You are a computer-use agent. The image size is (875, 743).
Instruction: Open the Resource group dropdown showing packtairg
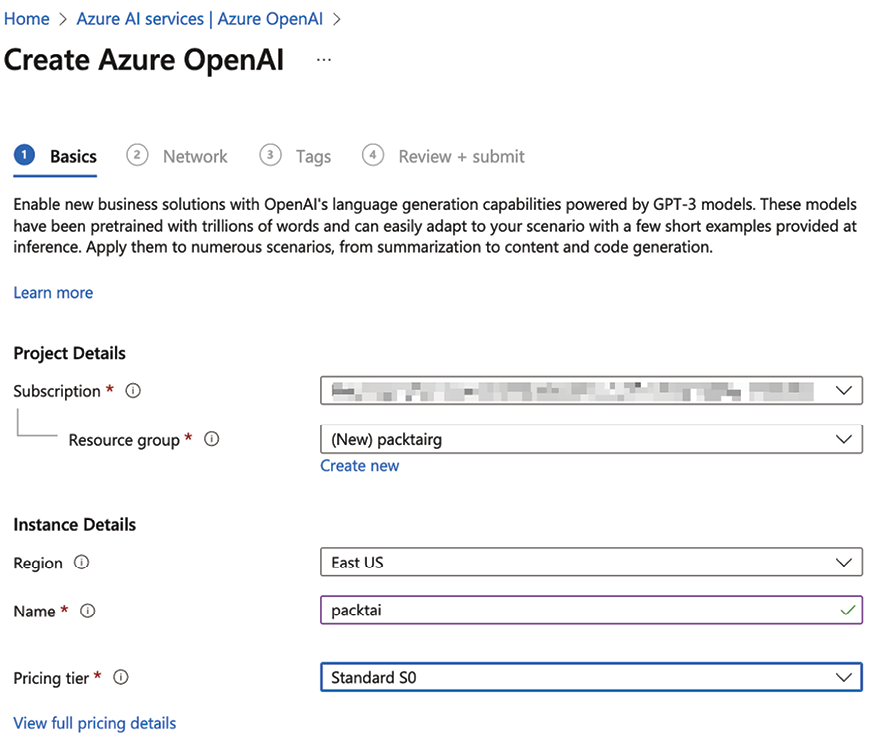point(592,439)
